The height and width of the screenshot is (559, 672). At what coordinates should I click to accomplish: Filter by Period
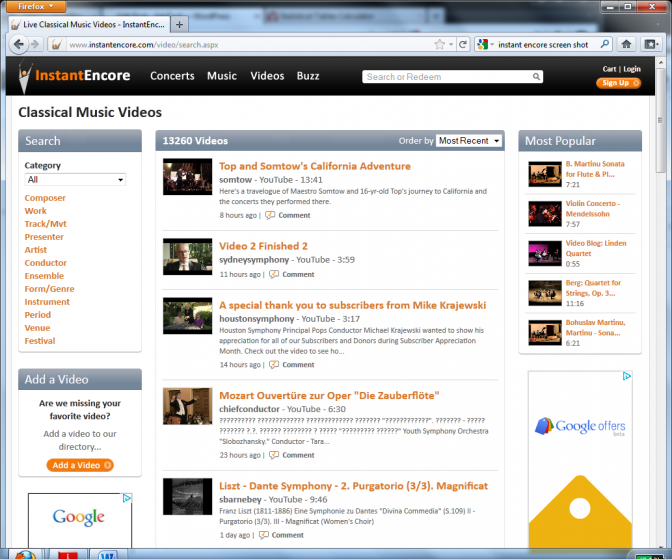[x=38, y=315]
